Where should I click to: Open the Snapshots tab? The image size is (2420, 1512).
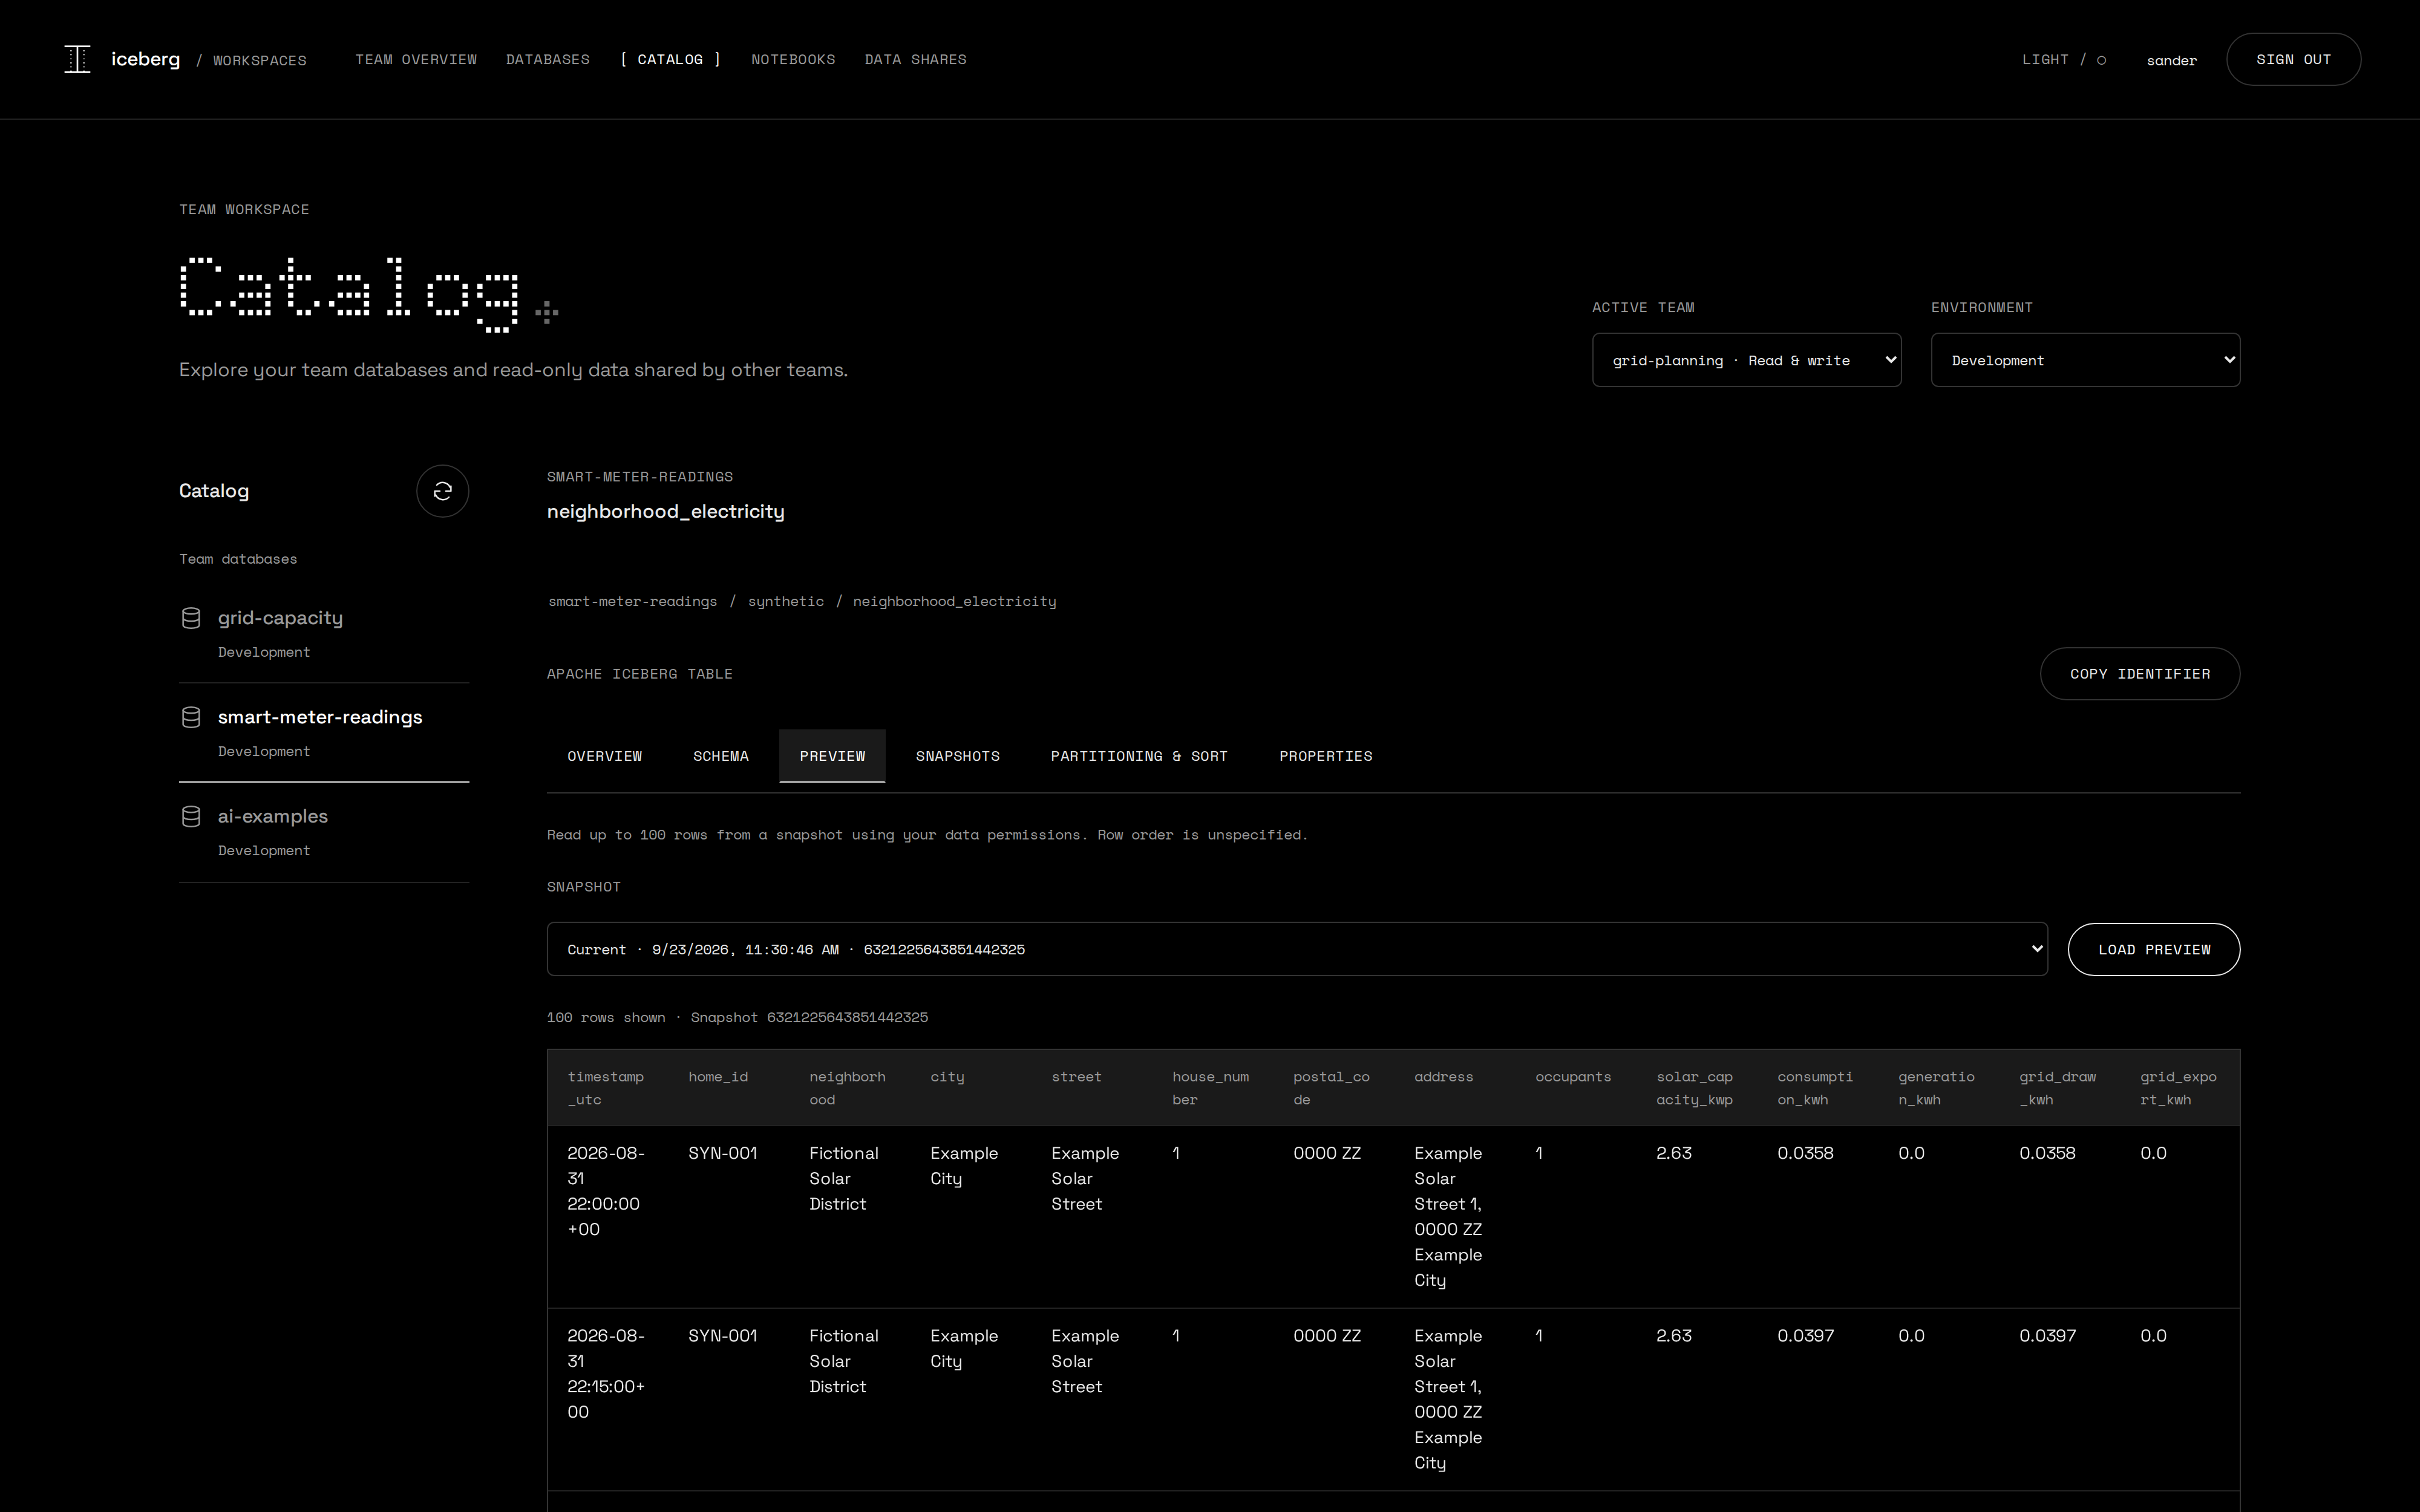pos(958,756)
